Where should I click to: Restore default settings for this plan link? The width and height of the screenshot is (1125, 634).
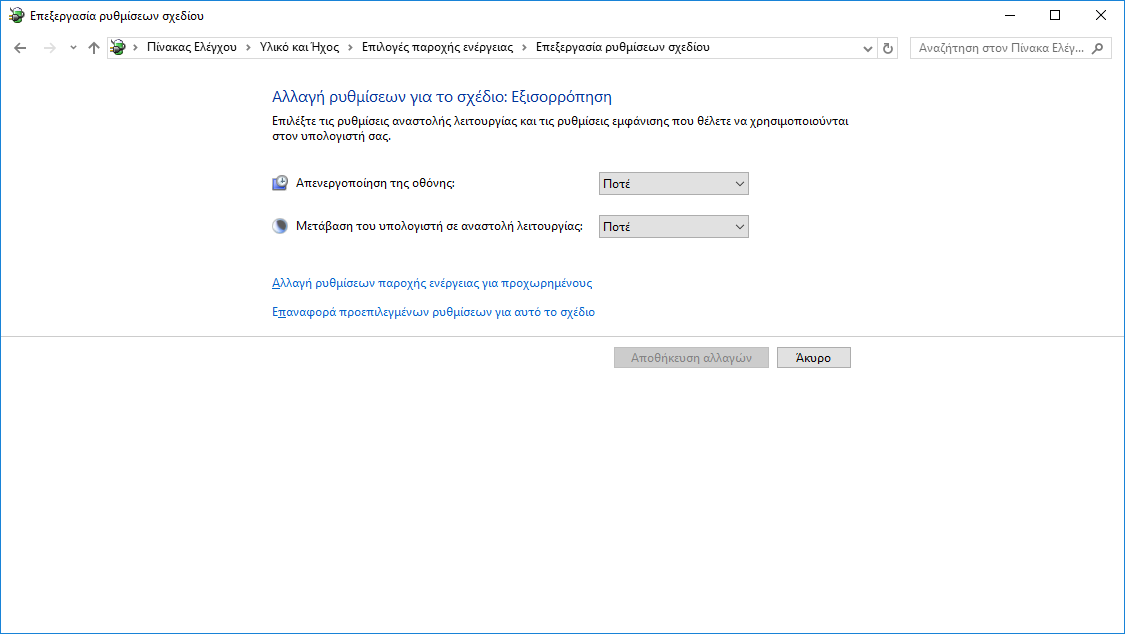[433, 312]
